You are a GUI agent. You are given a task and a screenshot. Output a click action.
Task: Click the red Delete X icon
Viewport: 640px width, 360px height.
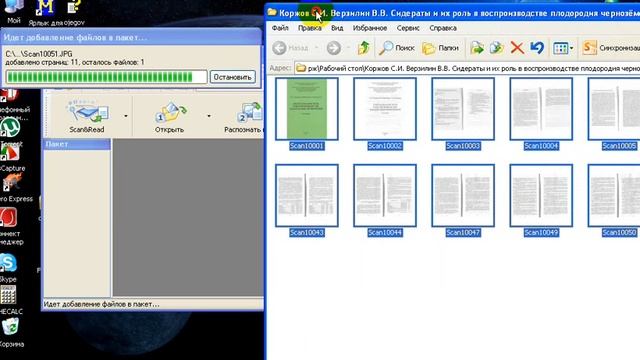(517, 48)
